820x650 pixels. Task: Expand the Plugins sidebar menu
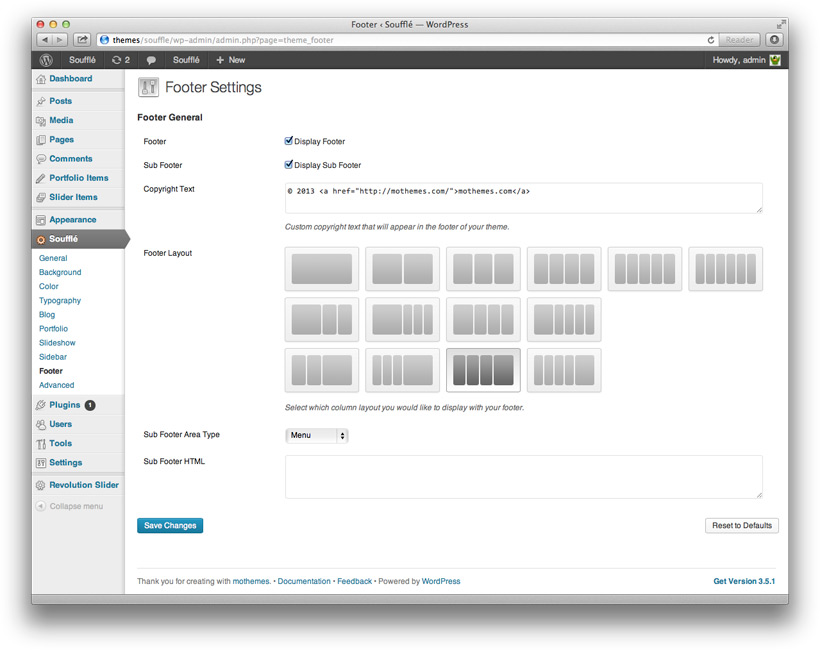click(64, 405)
